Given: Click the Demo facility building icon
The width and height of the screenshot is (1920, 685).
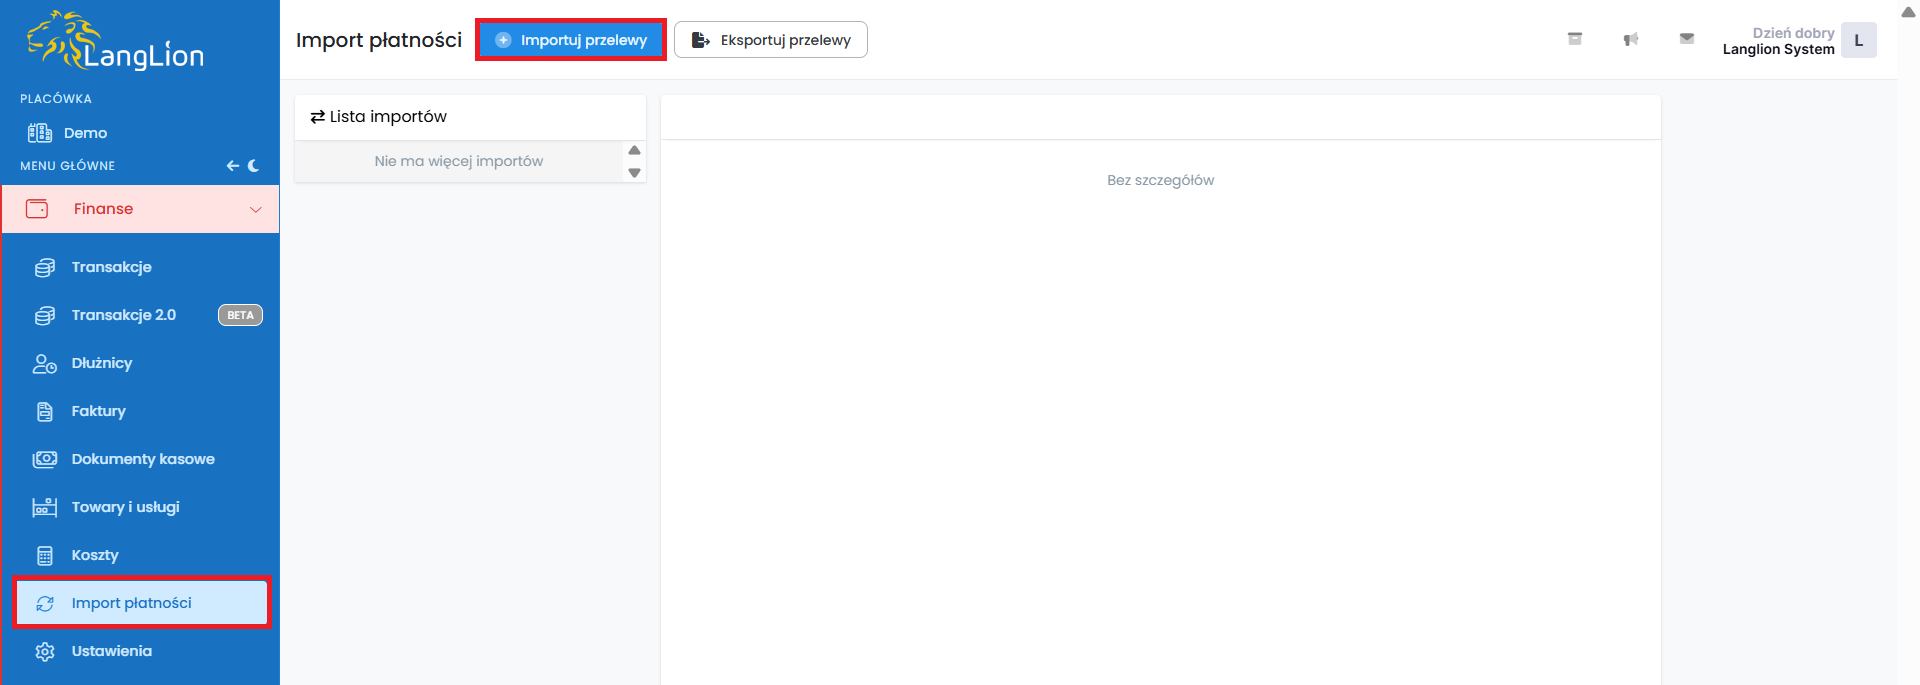Looking at the screenshot, I should coord(40,133).
